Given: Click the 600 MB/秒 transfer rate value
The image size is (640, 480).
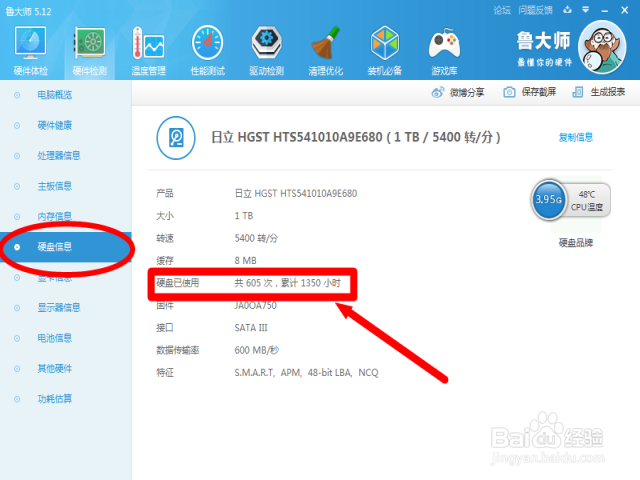Looking at the screenshot, I should (256, 350).
